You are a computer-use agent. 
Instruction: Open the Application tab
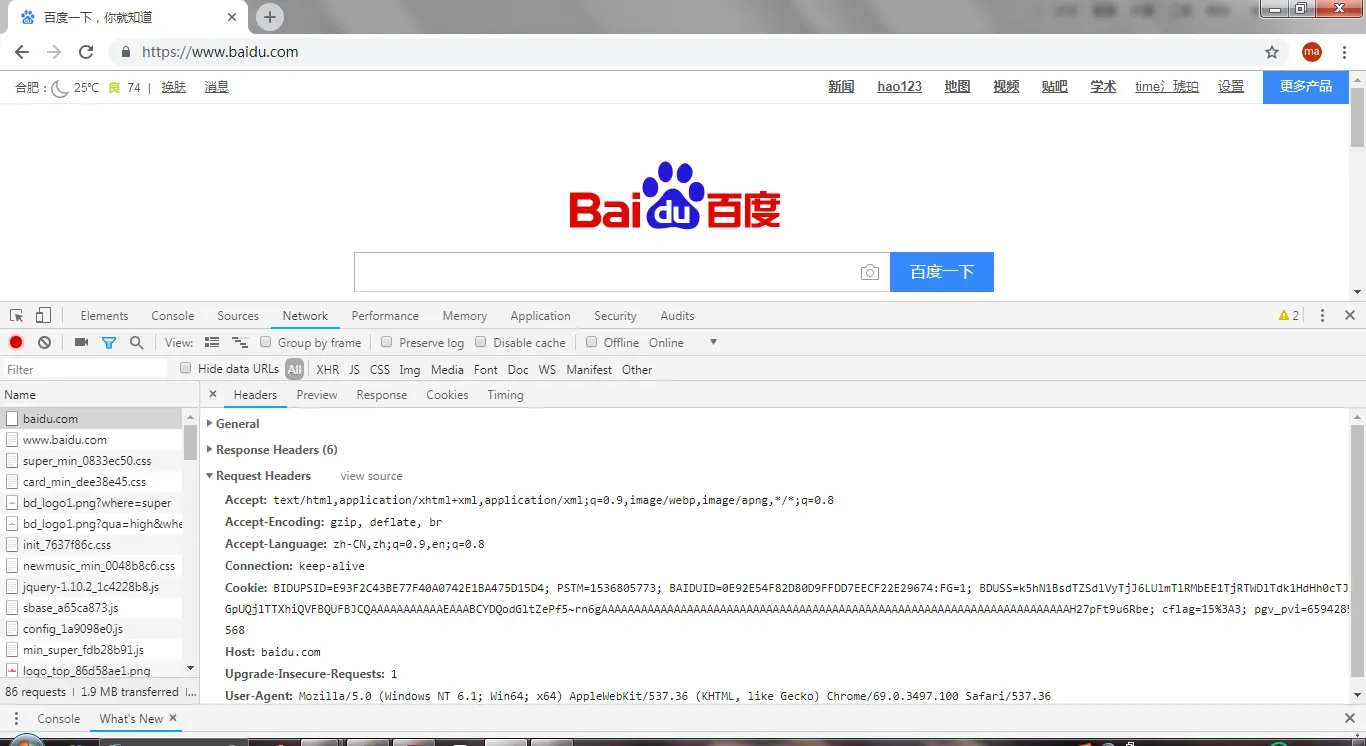click(540, 316)
